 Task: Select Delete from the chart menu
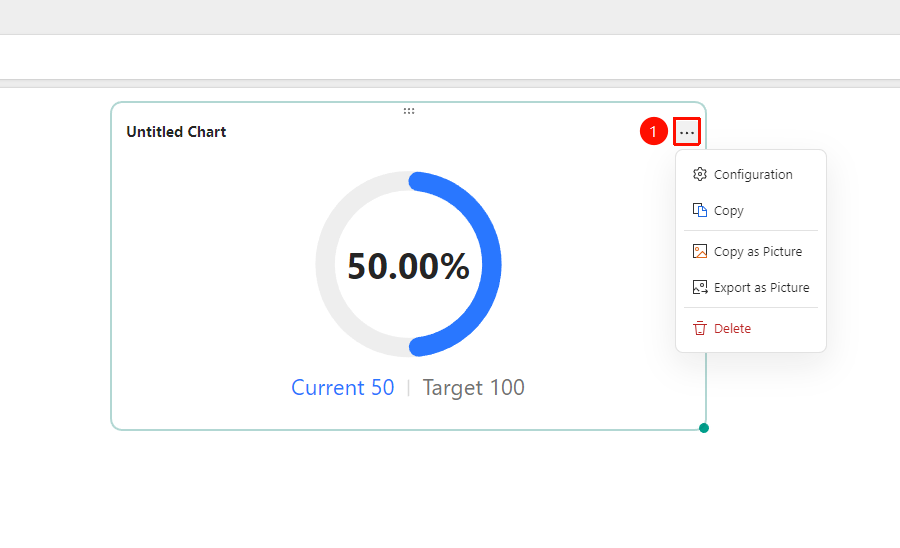tap(751, 328)
